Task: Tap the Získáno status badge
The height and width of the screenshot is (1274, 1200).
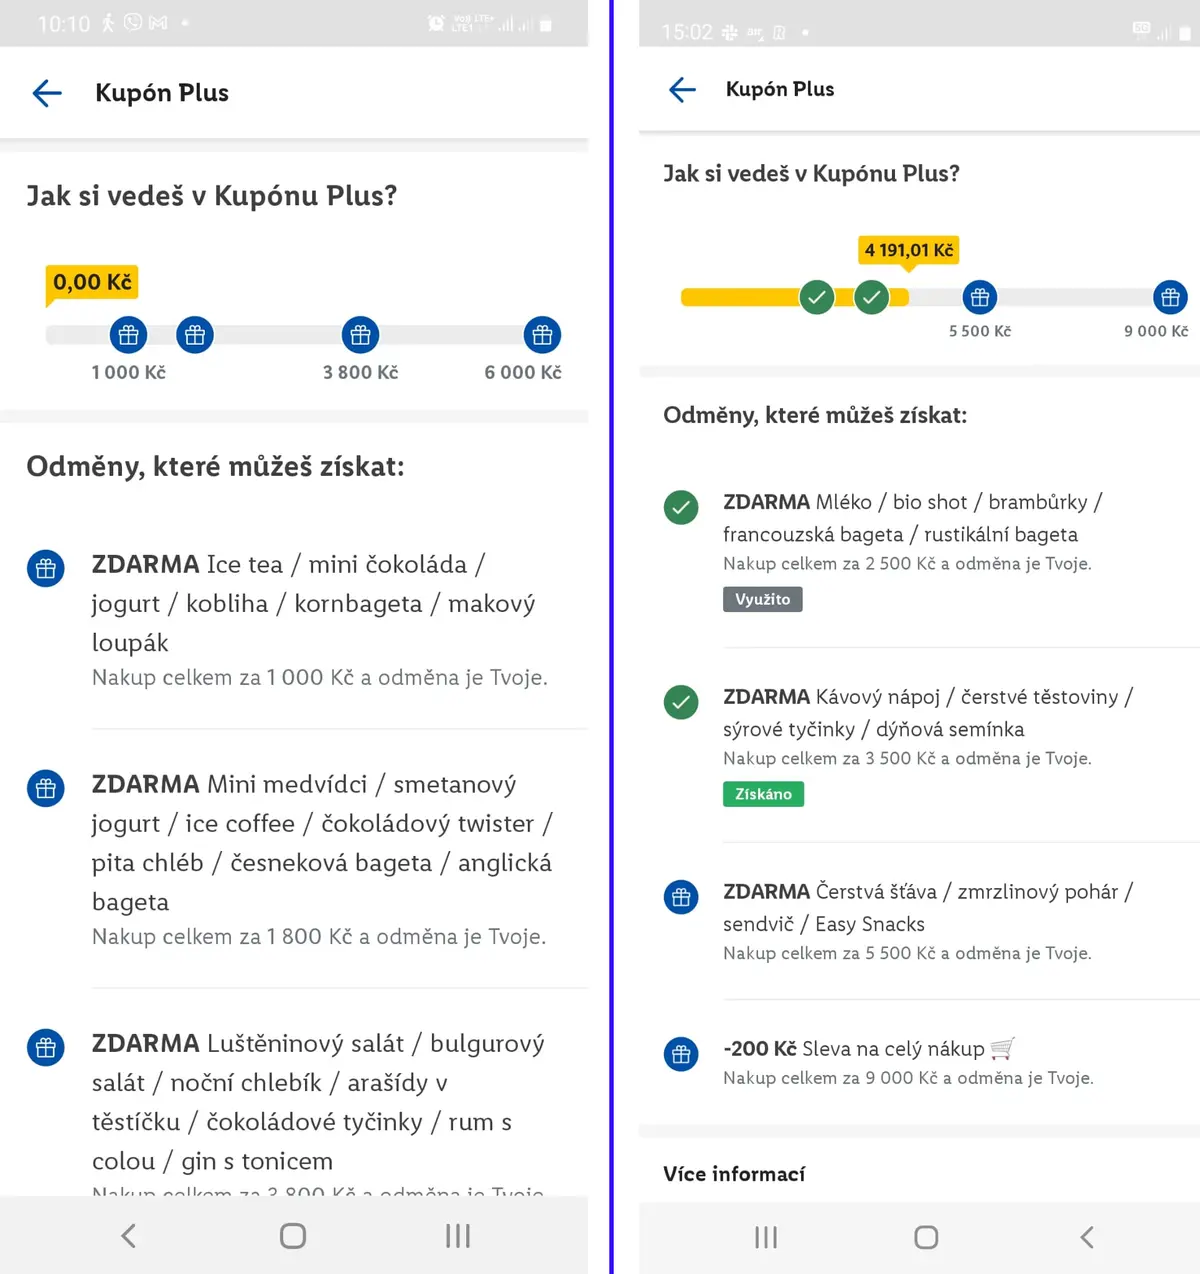Action: [x=764, y=794]
